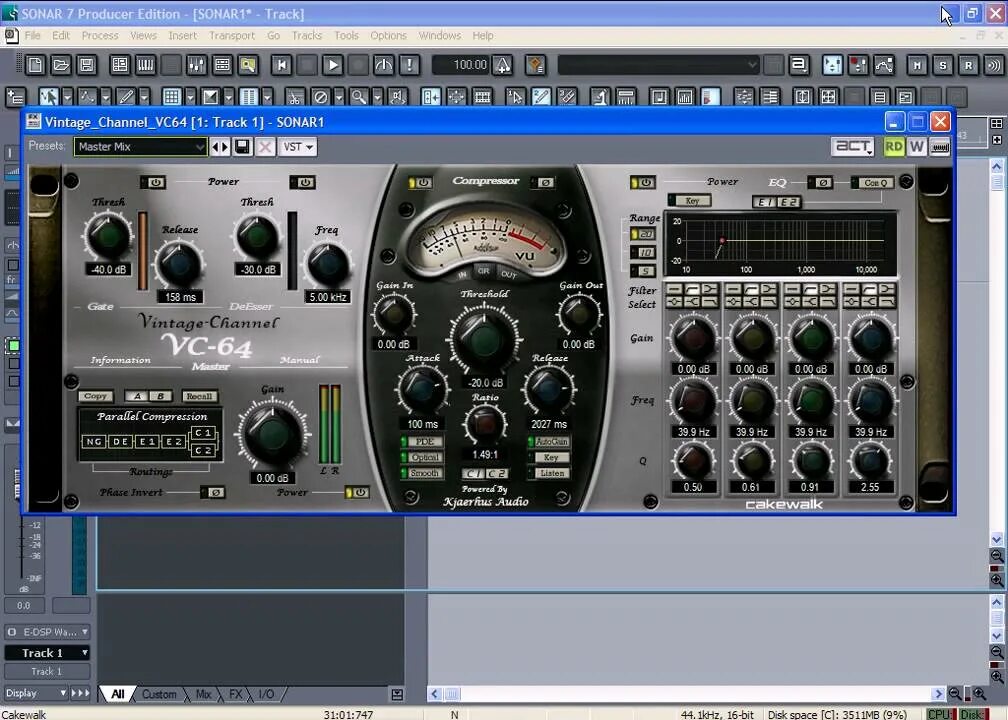Click the snap to grid icon

click(x=172, y=97)
